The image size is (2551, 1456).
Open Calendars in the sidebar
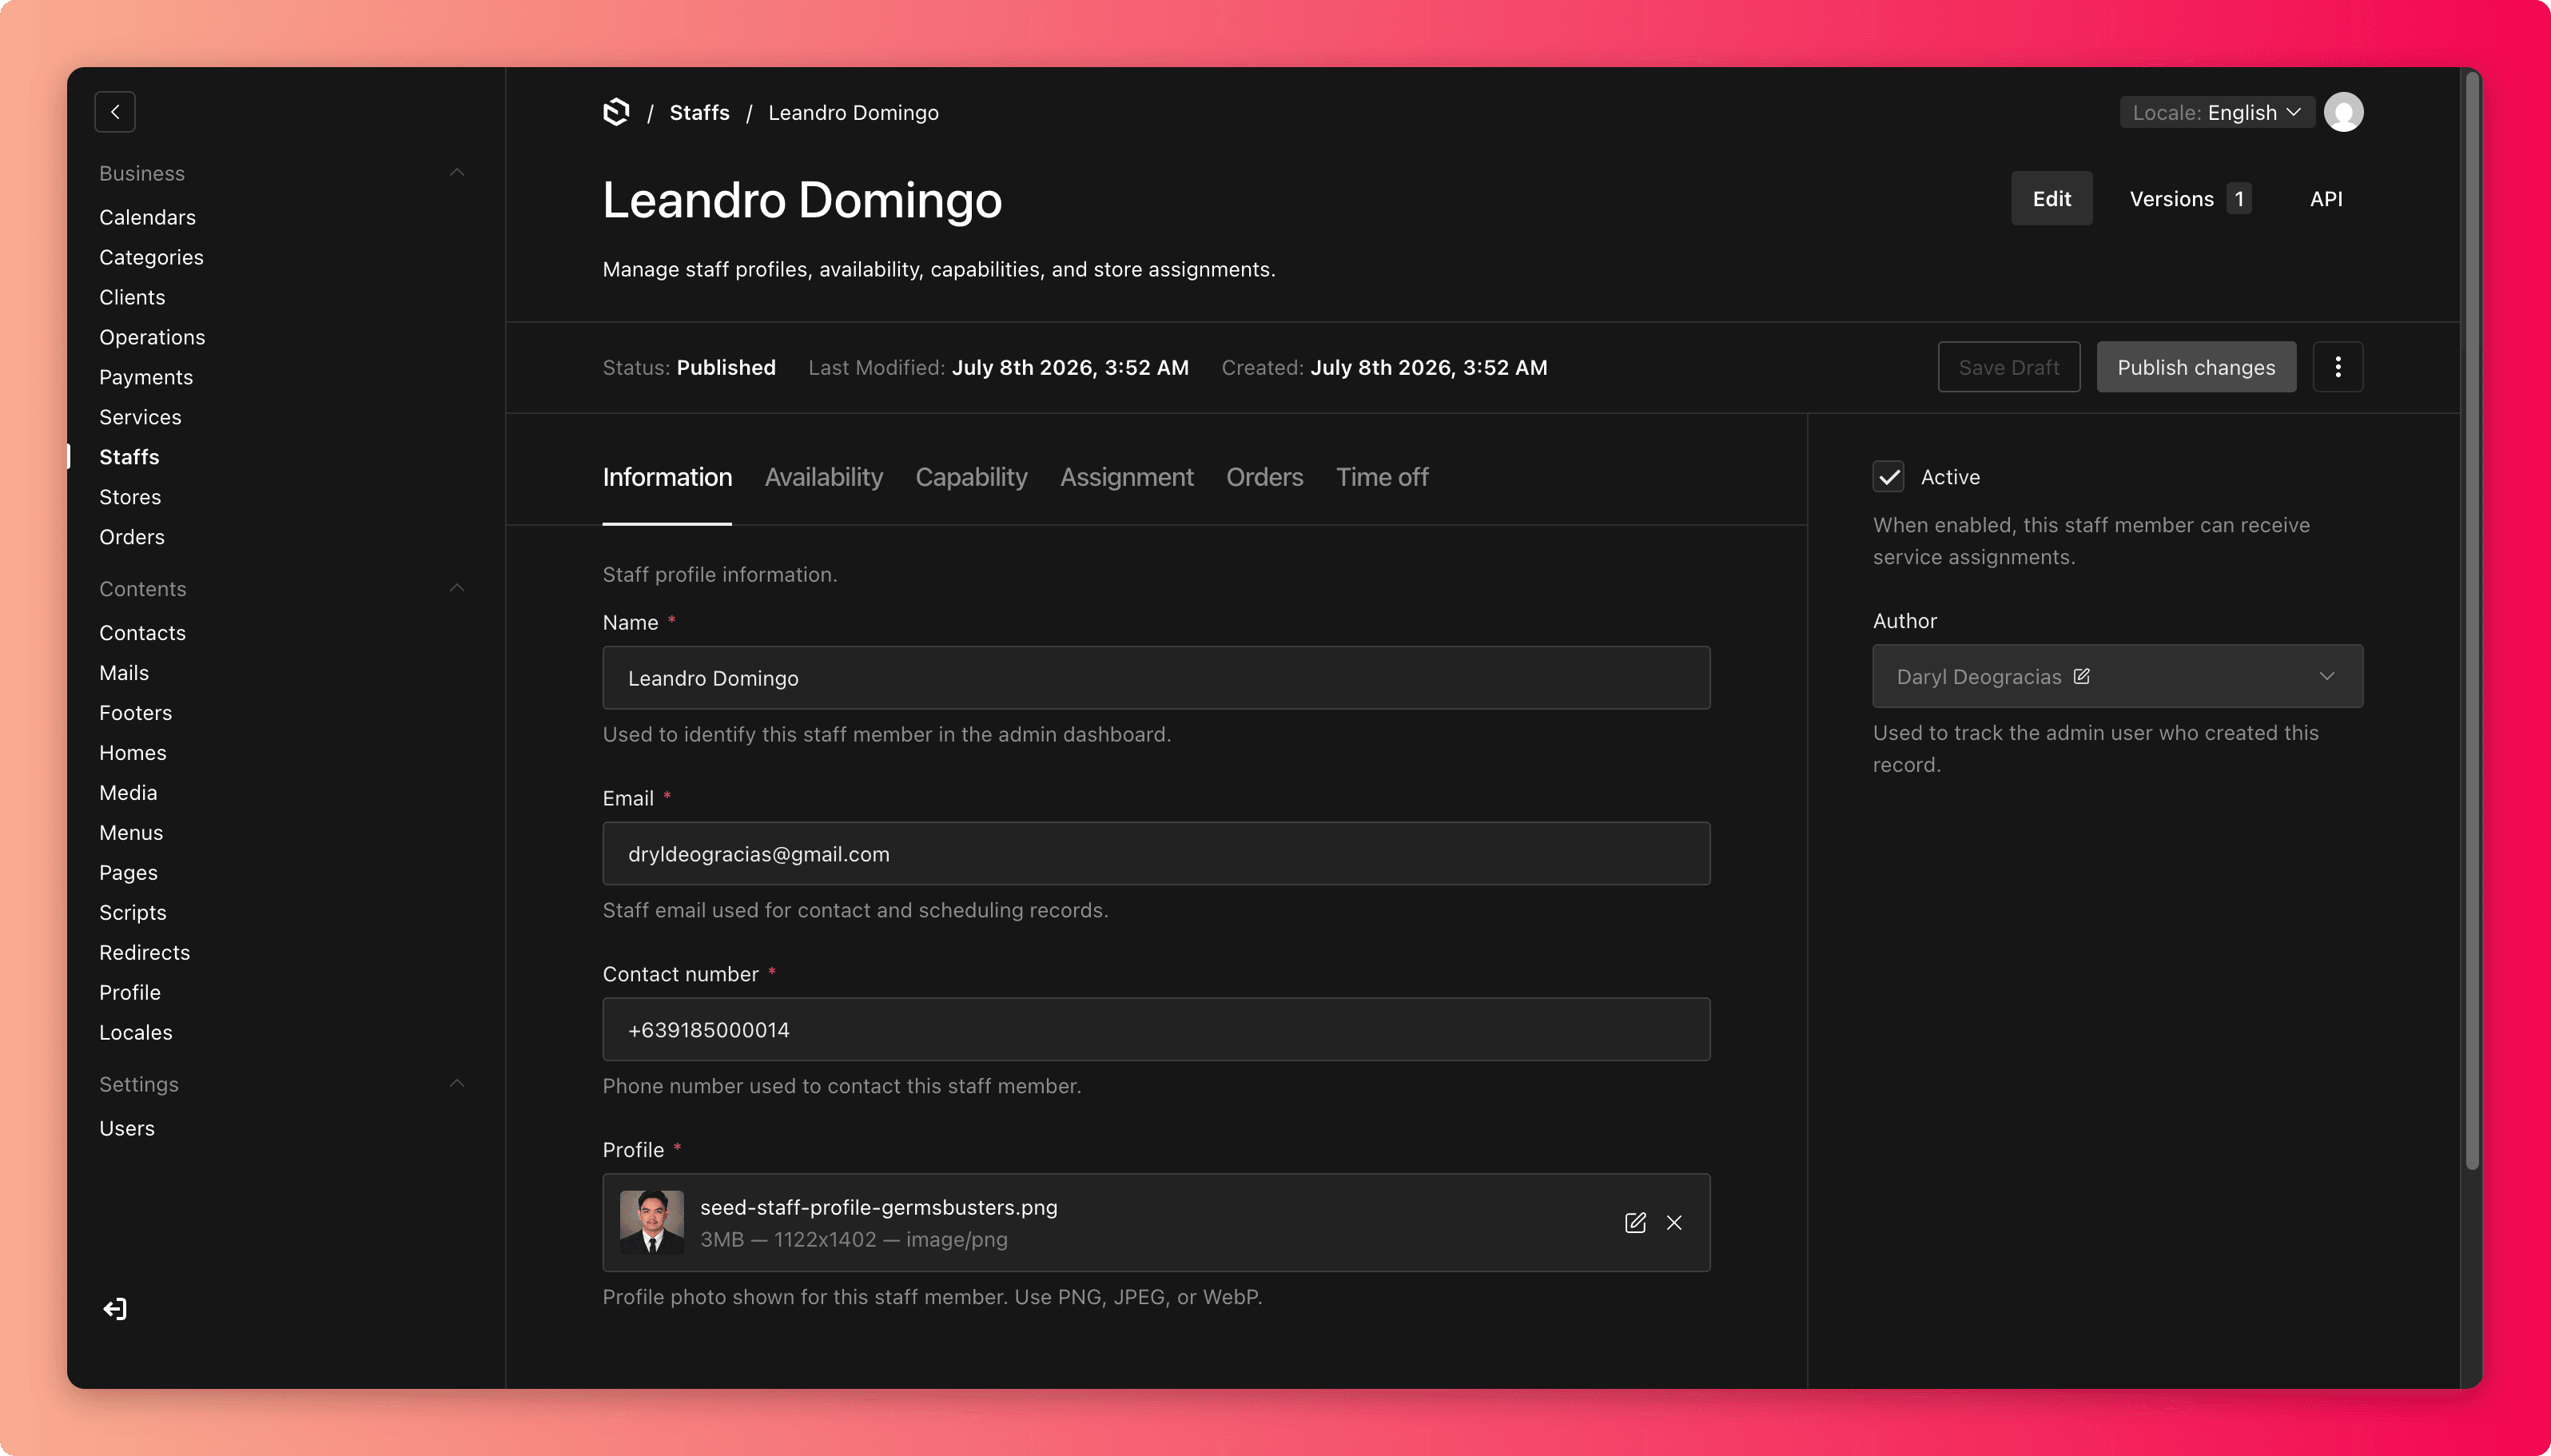147,217
